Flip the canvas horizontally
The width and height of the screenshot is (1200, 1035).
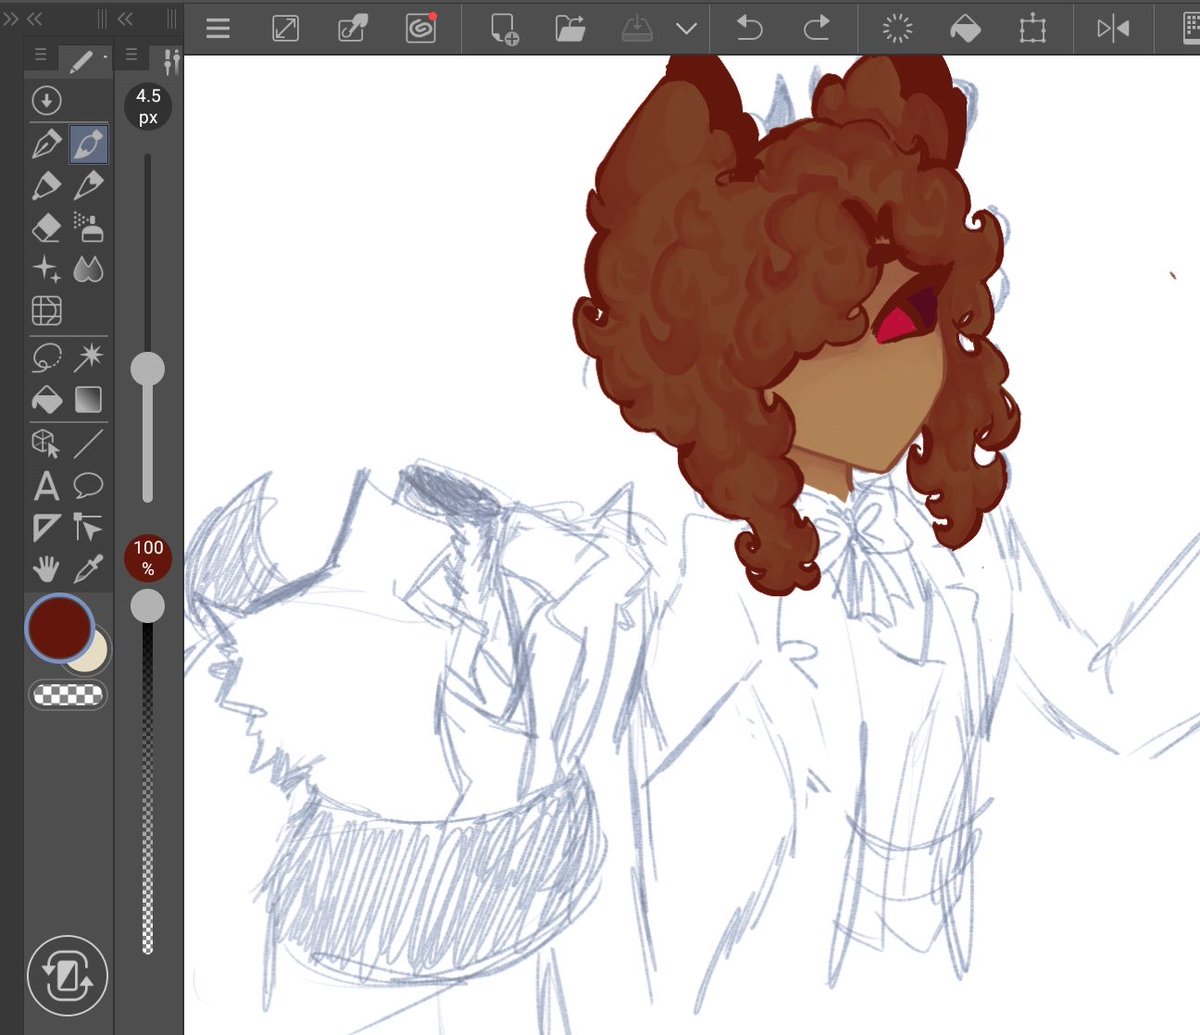tap(1113, 29)
